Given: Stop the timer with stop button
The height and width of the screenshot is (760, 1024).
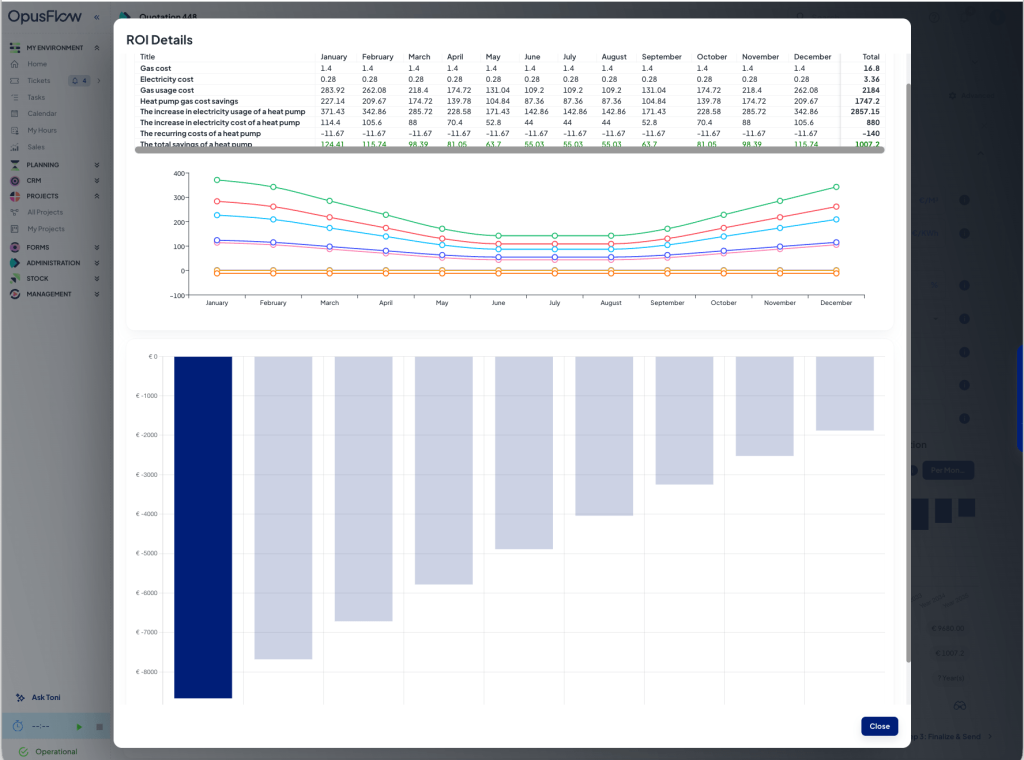Looking at the screenshot, I should point(99,727).
